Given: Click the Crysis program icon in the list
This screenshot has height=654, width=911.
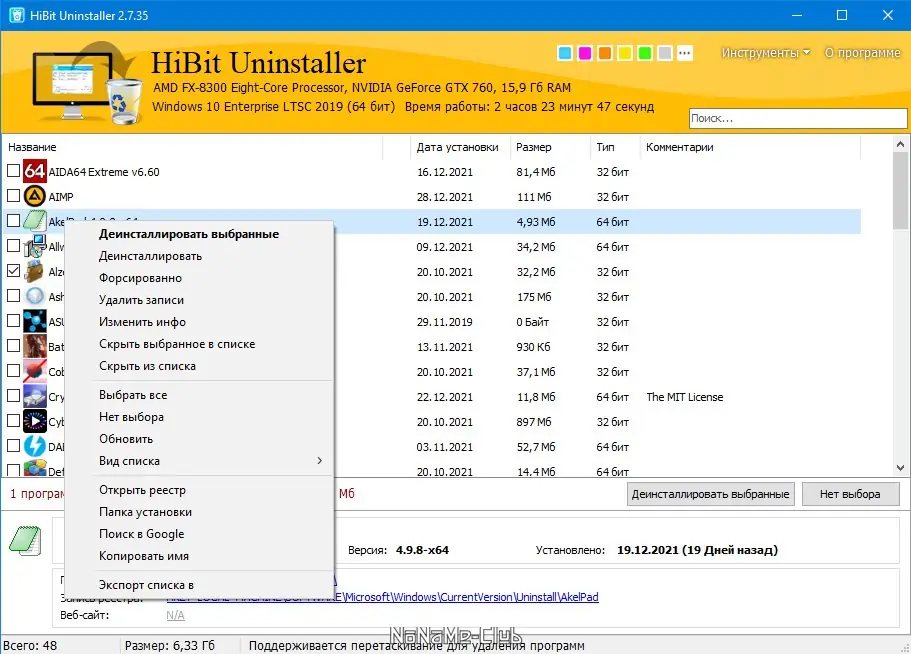Looking at the screenshot, I should (35, 396).
